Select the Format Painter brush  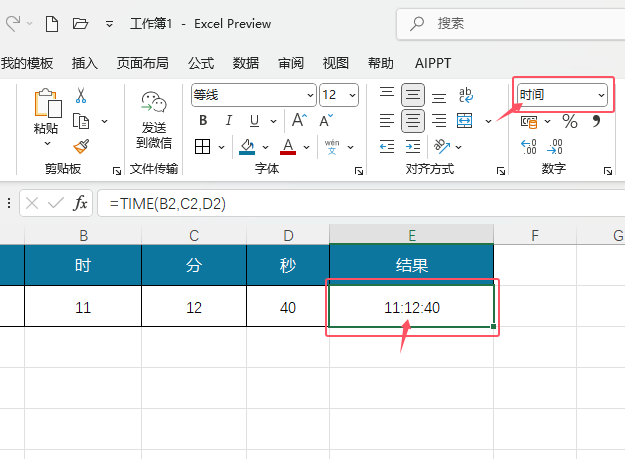pyautogui.click(x=81, y=146)
